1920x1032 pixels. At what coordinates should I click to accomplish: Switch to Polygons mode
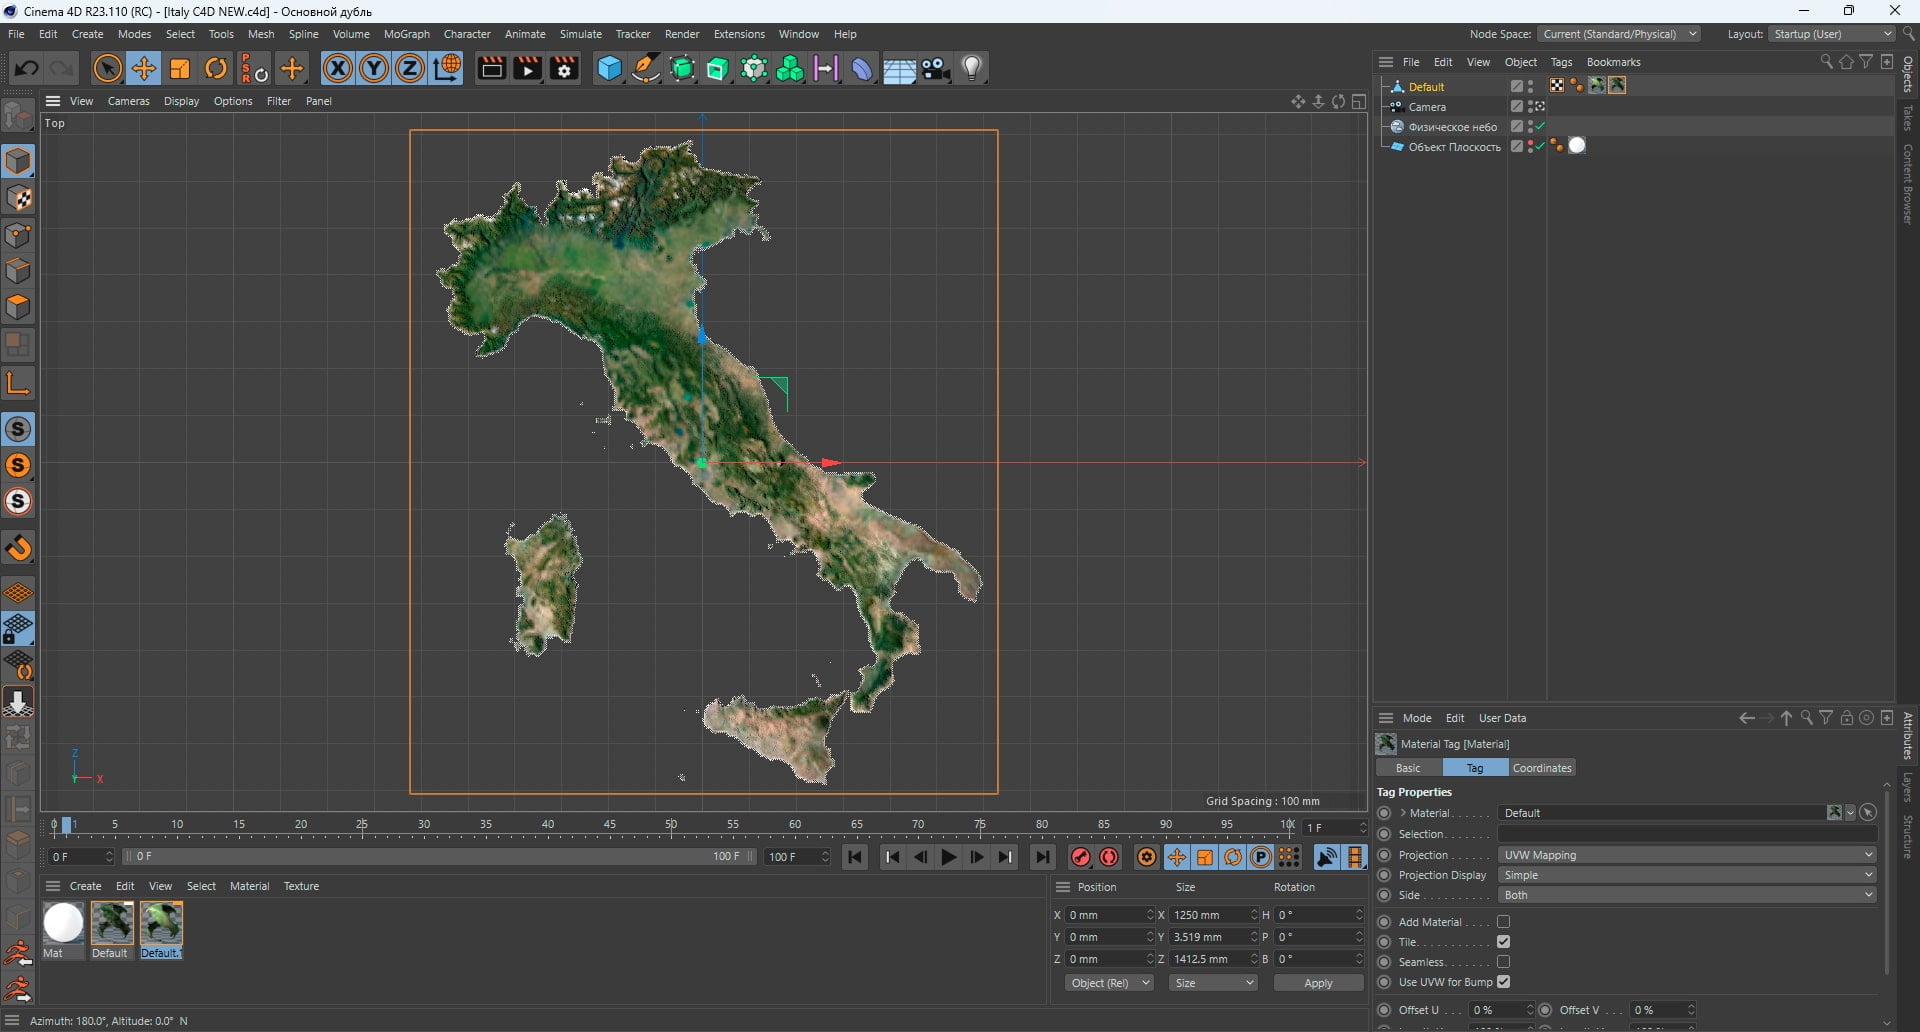pyautogui.click(x=18, y=307)
